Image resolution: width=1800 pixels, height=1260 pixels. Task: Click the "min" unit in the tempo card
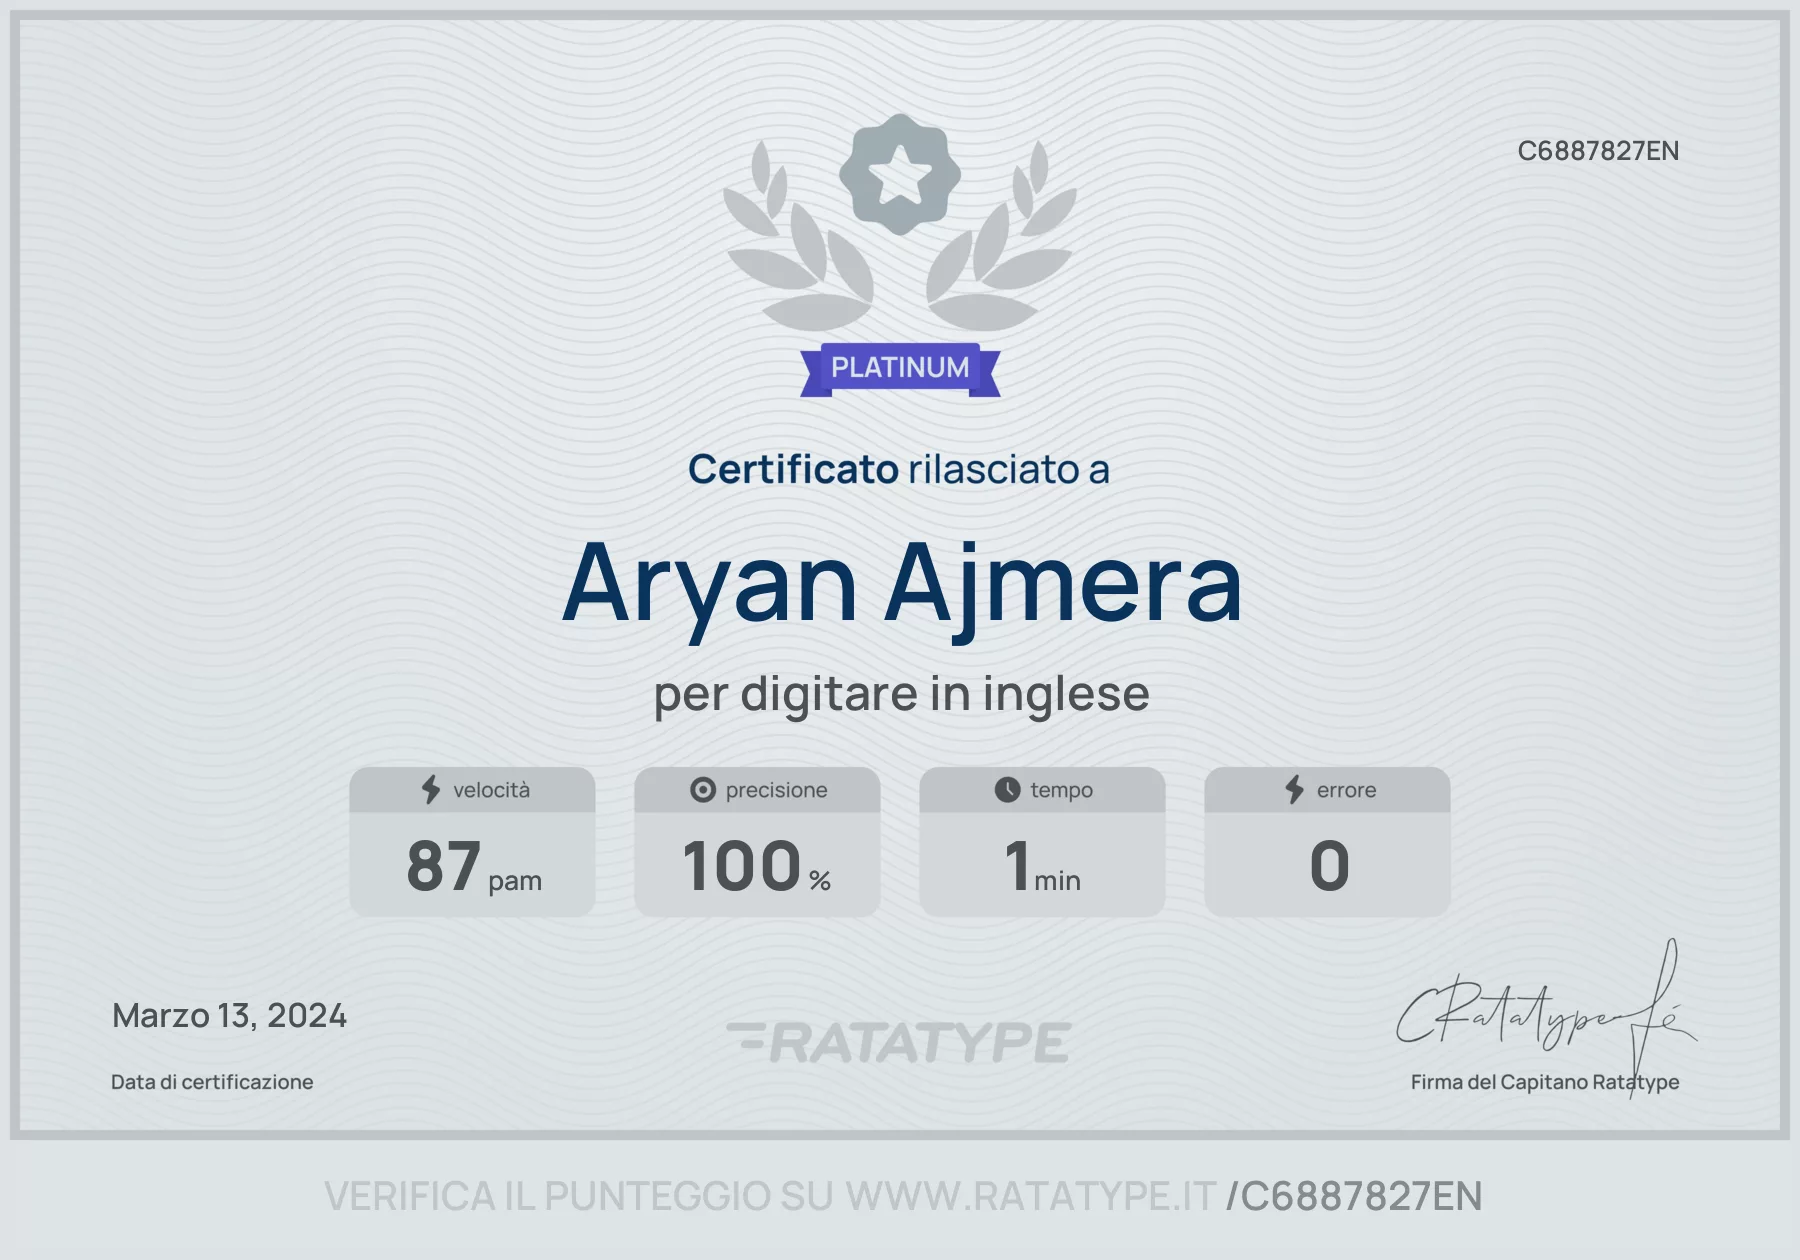pyautogui.click(x=1057, y=881)
